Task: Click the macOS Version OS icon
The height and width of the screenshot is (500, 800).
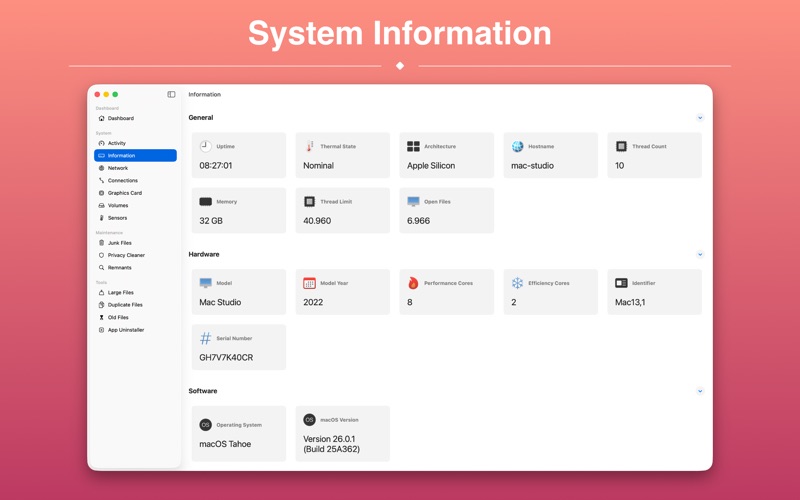Action: click(309, 420)
